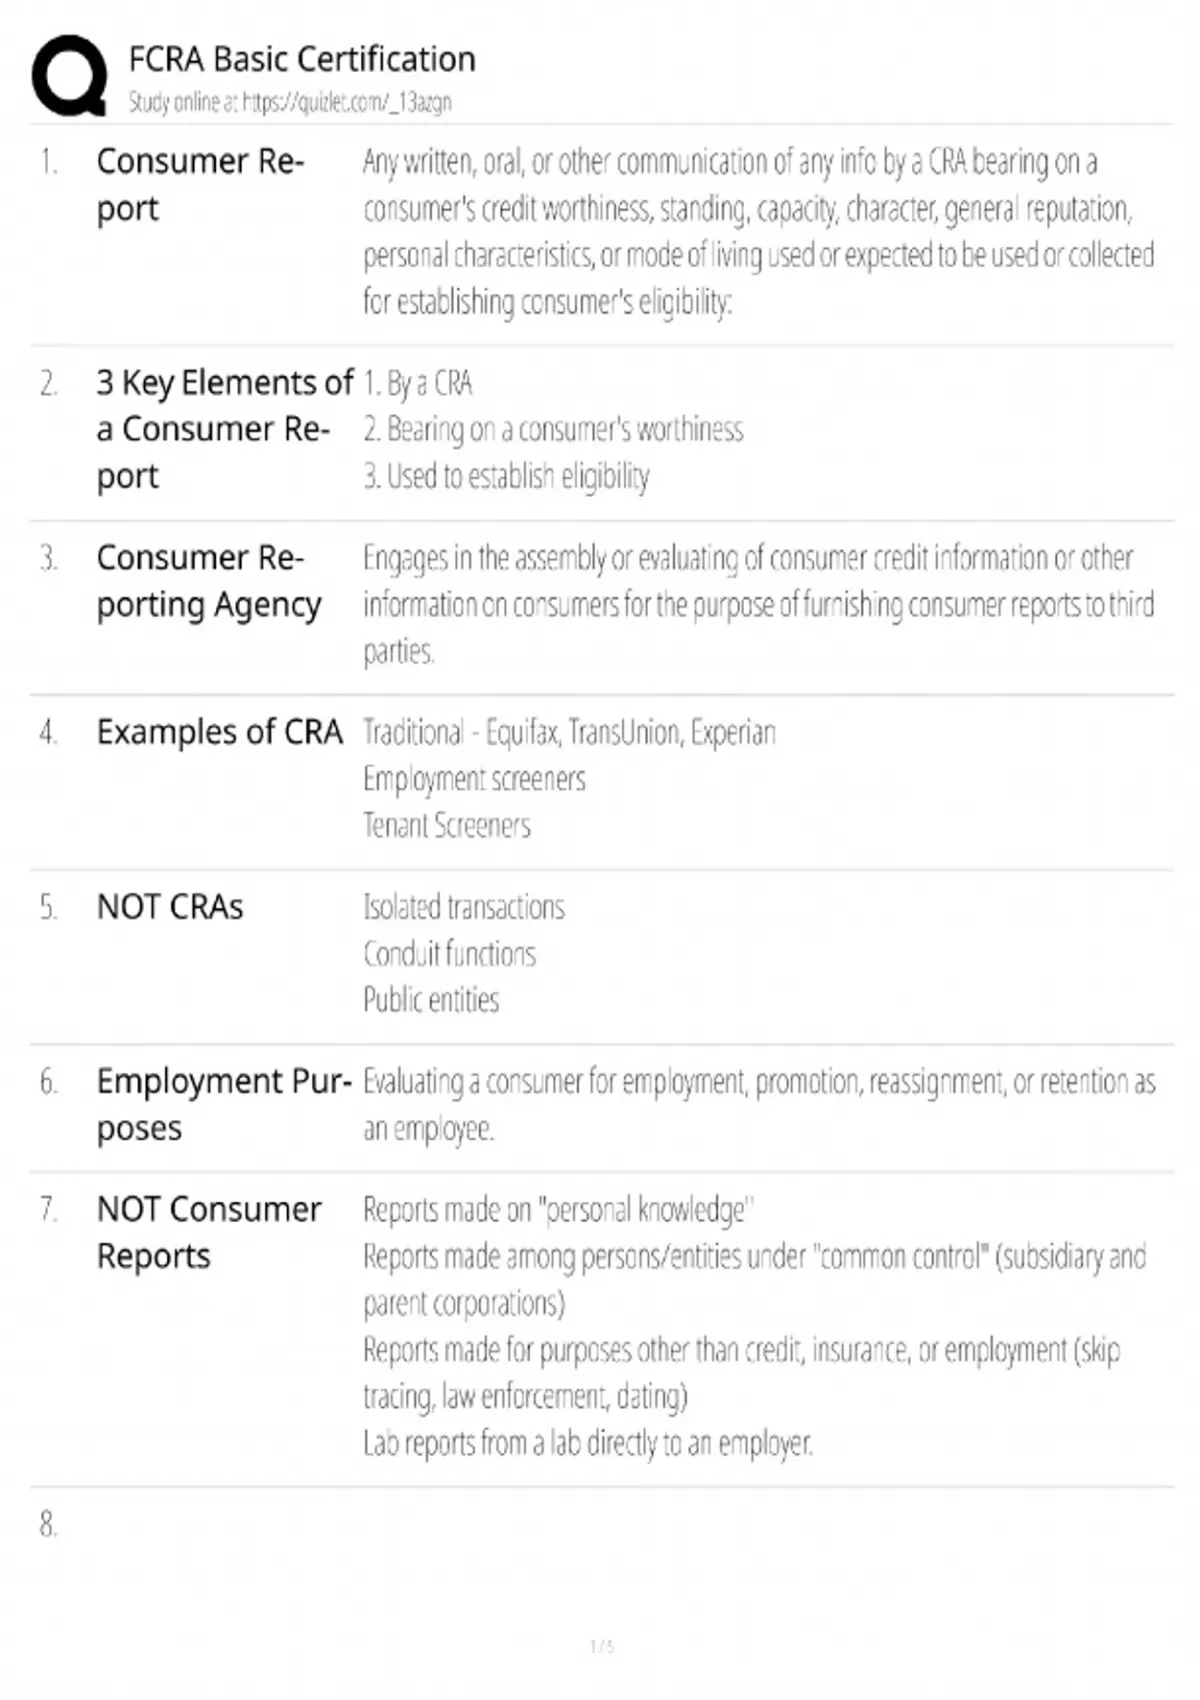Click the Quizlet Q logo
1200x1700 pixels.
click(x=69, y=77)
